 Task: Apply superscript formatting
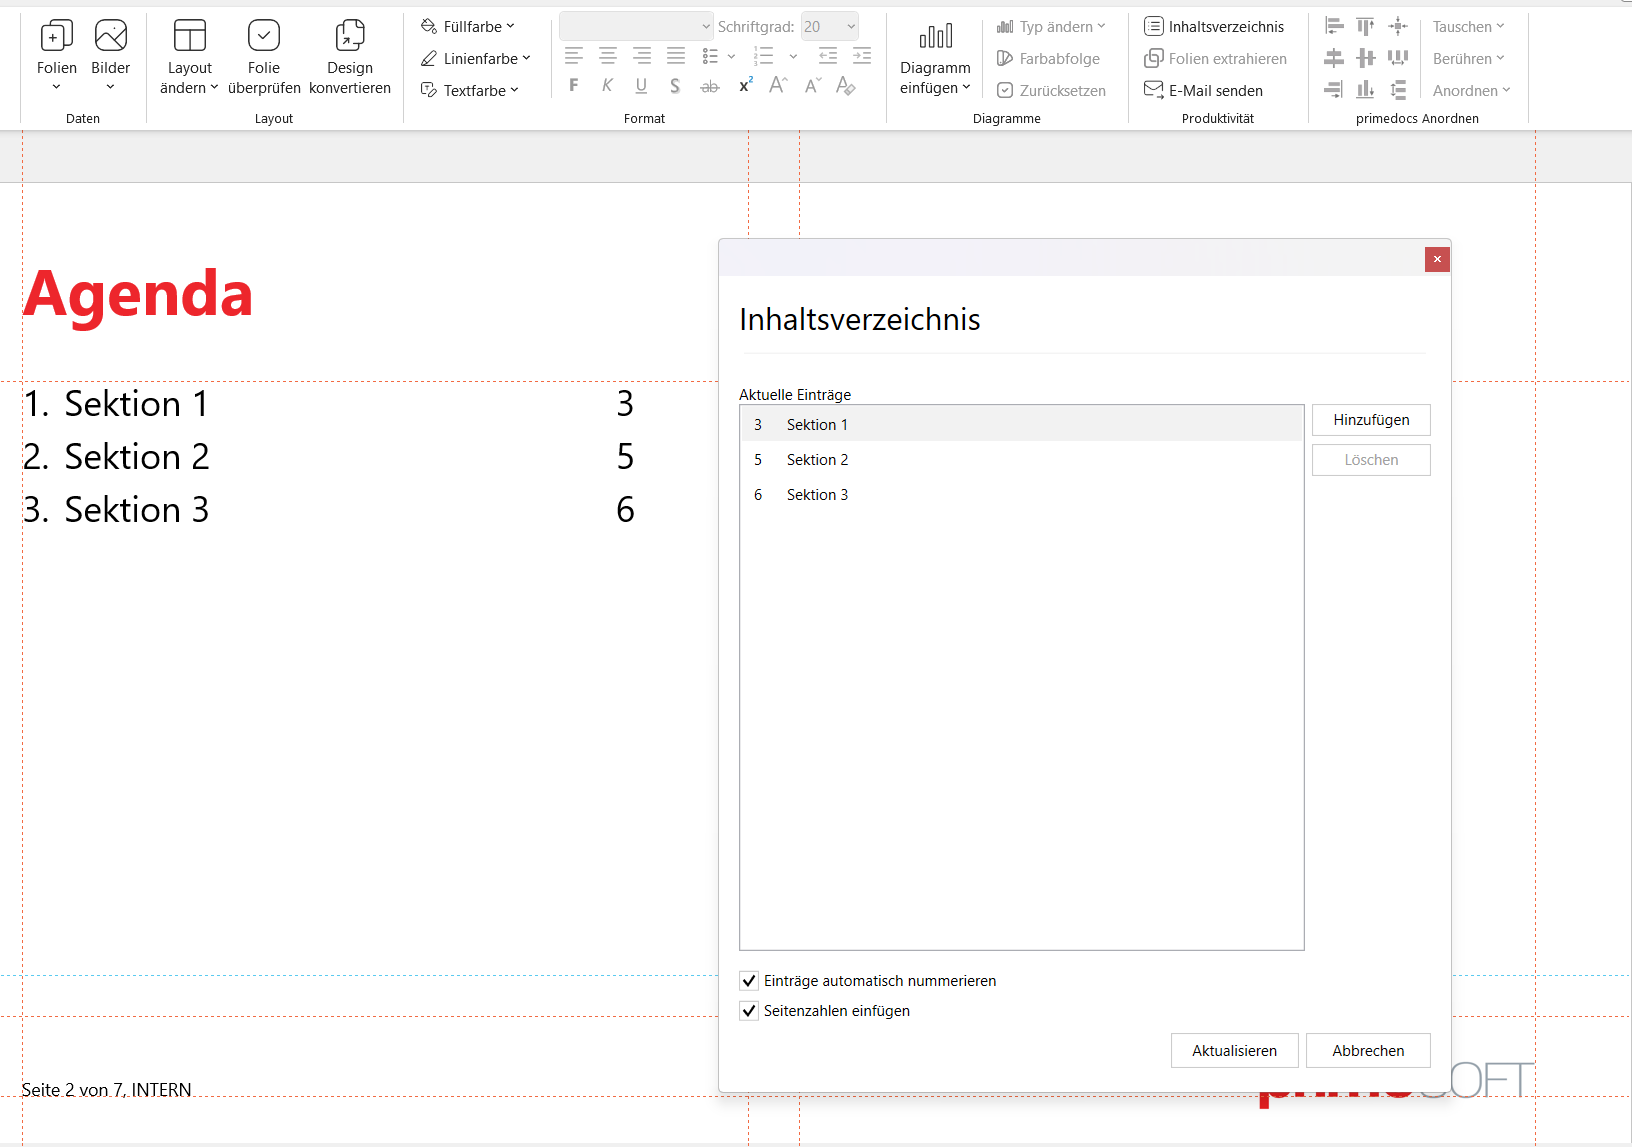(x=745, y=86)
